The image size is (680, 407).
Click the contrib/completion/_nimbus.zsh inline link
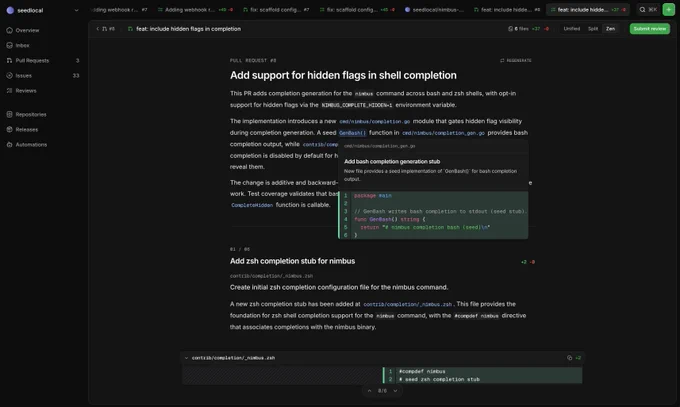[407, 304]
